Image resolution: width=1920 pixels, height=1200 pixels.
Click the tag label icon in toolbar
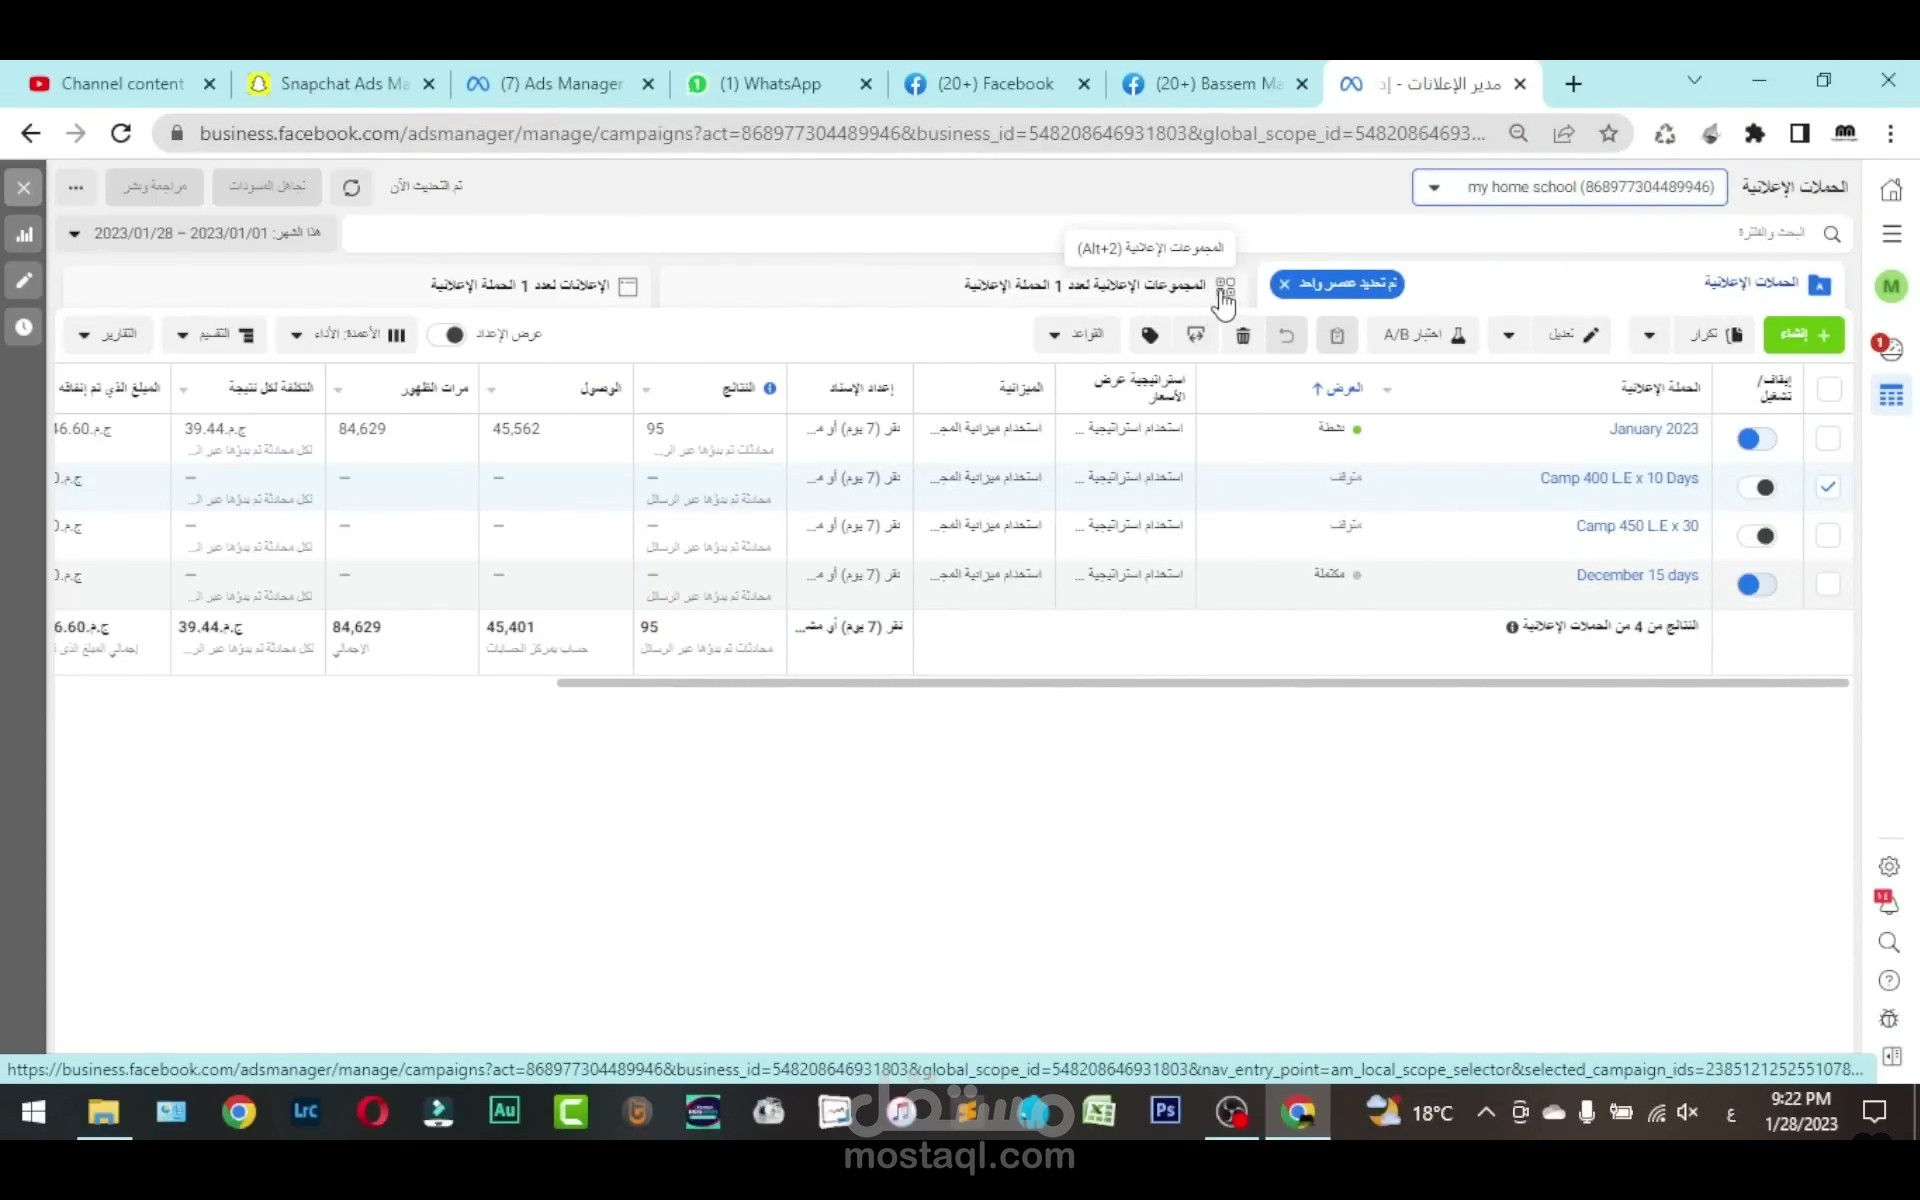click(1150, 335)
